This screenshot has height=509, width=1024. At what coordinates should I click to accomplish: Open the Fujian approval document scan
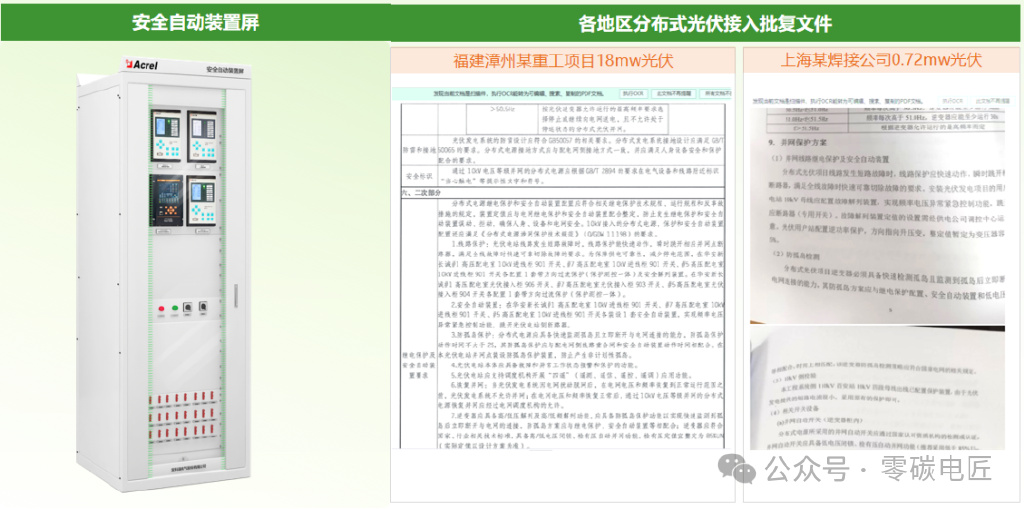tap(563, 274)
